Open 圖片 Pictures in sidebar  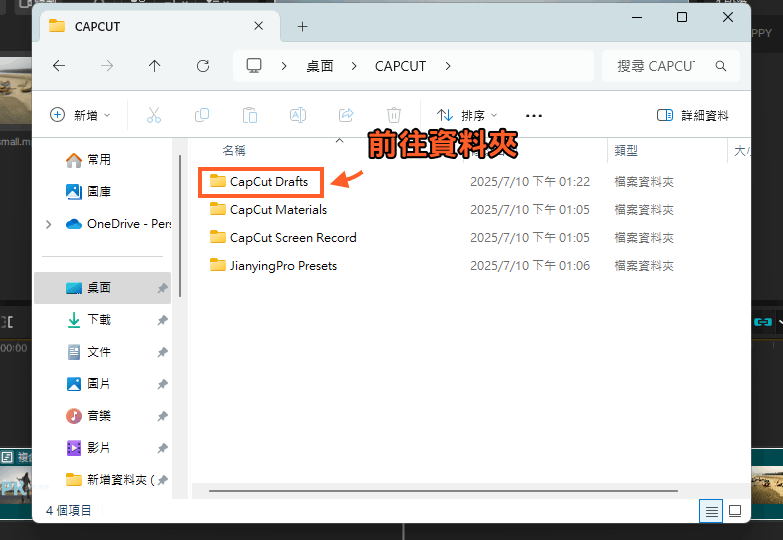(x=99, y=384)
